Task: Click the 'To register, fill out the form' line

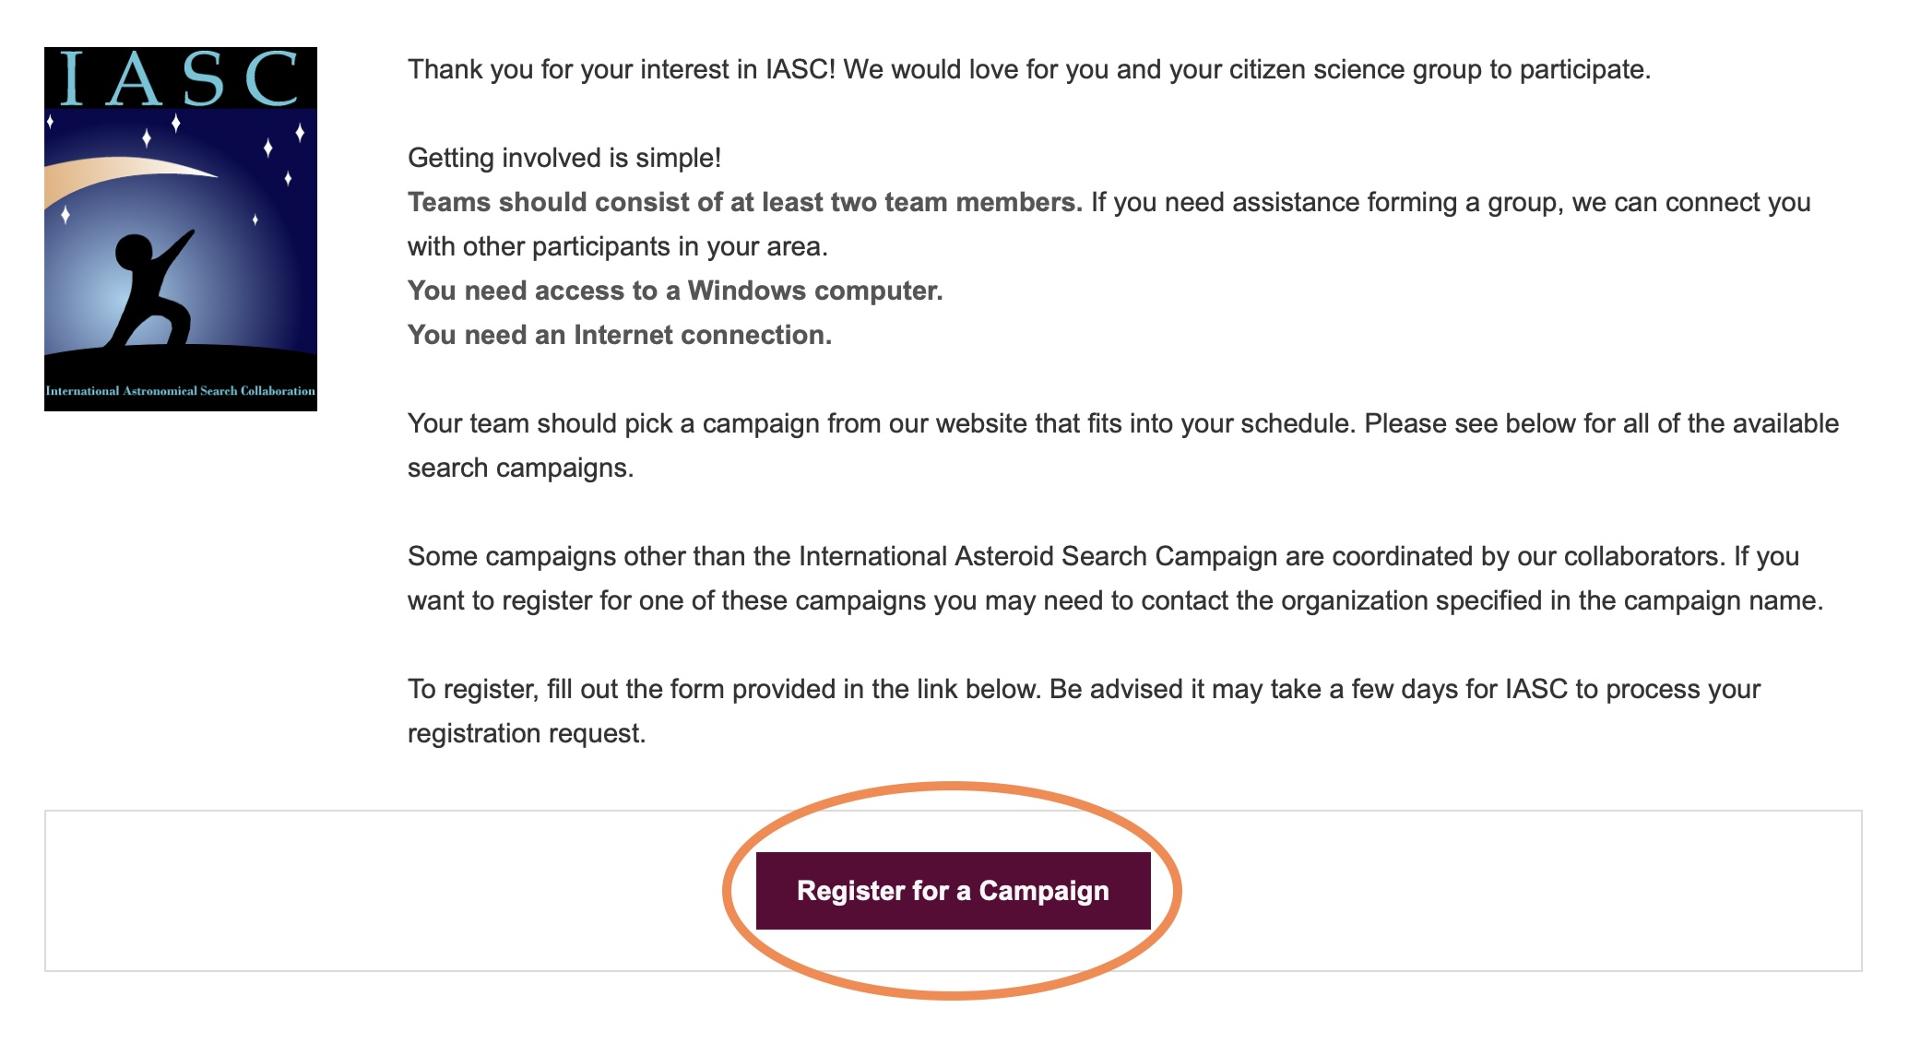Action: [1084, 689]
